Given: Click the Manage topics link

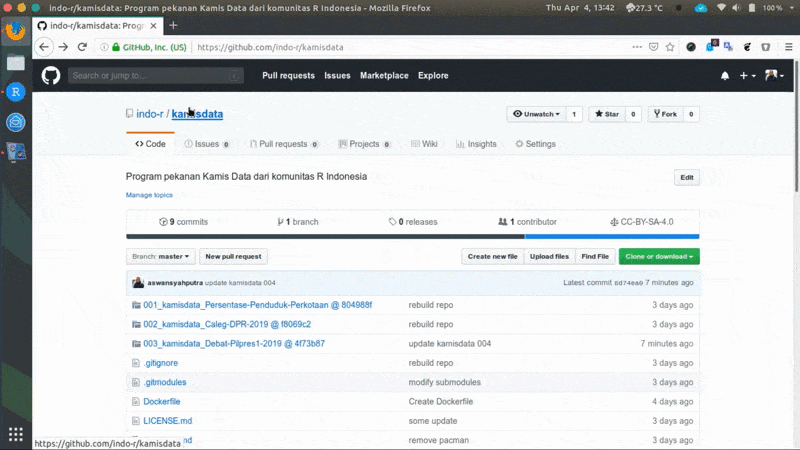Looking at the screenshot, I should [x=149, y=195].
